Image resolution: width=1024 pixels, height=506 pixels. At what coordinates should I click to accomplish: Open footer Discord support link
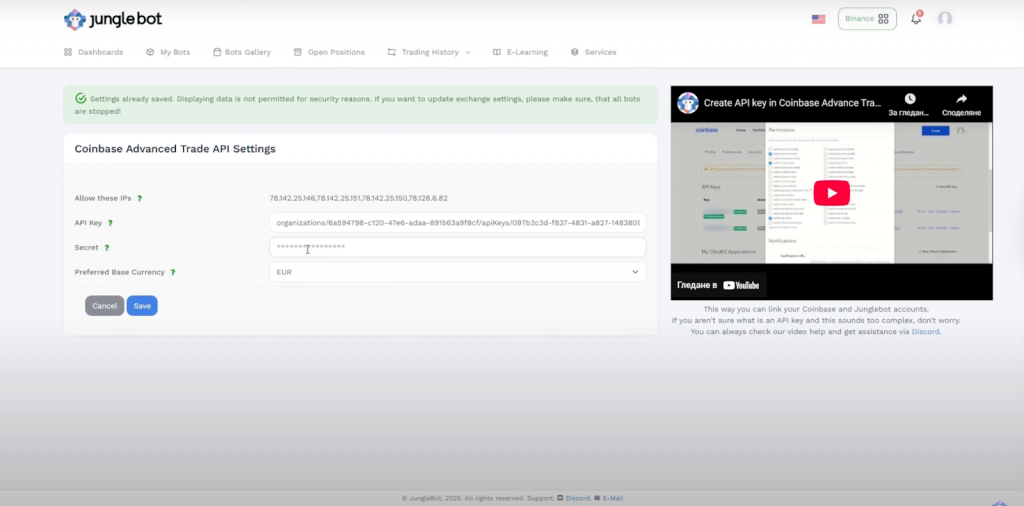(578, 498)
